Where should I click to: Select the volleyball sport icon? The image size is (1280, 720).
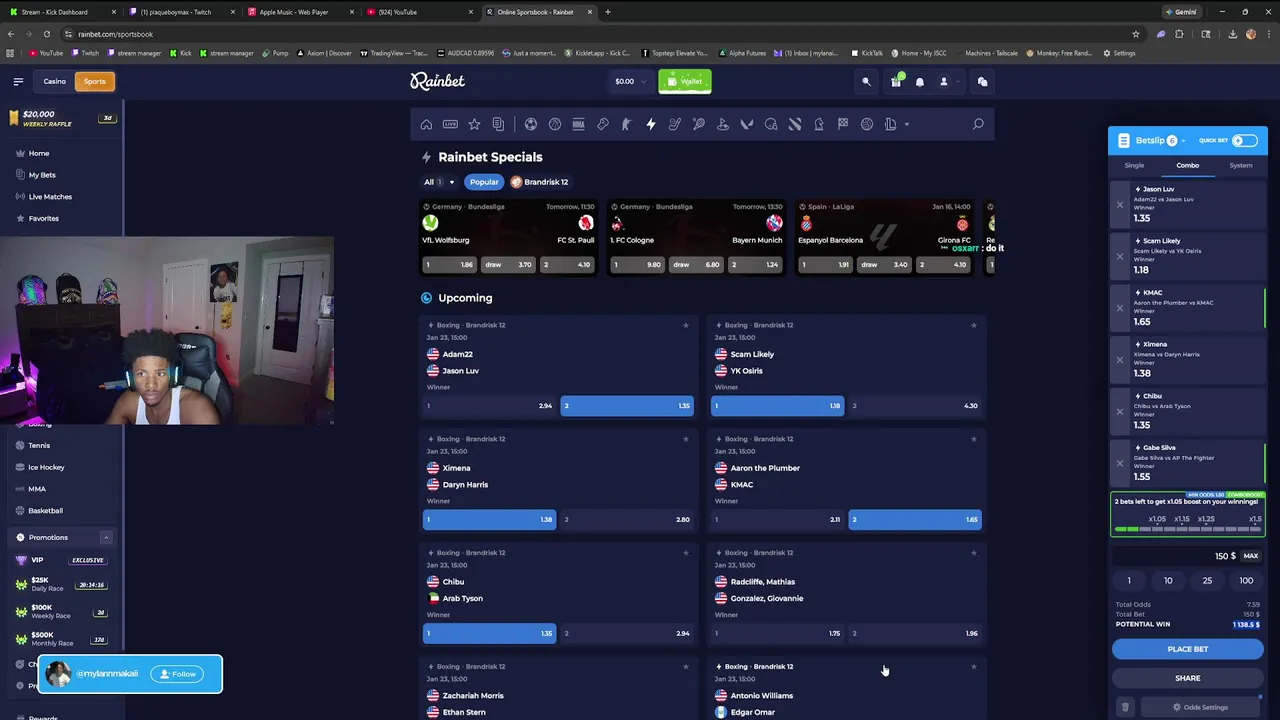[867, 124]
